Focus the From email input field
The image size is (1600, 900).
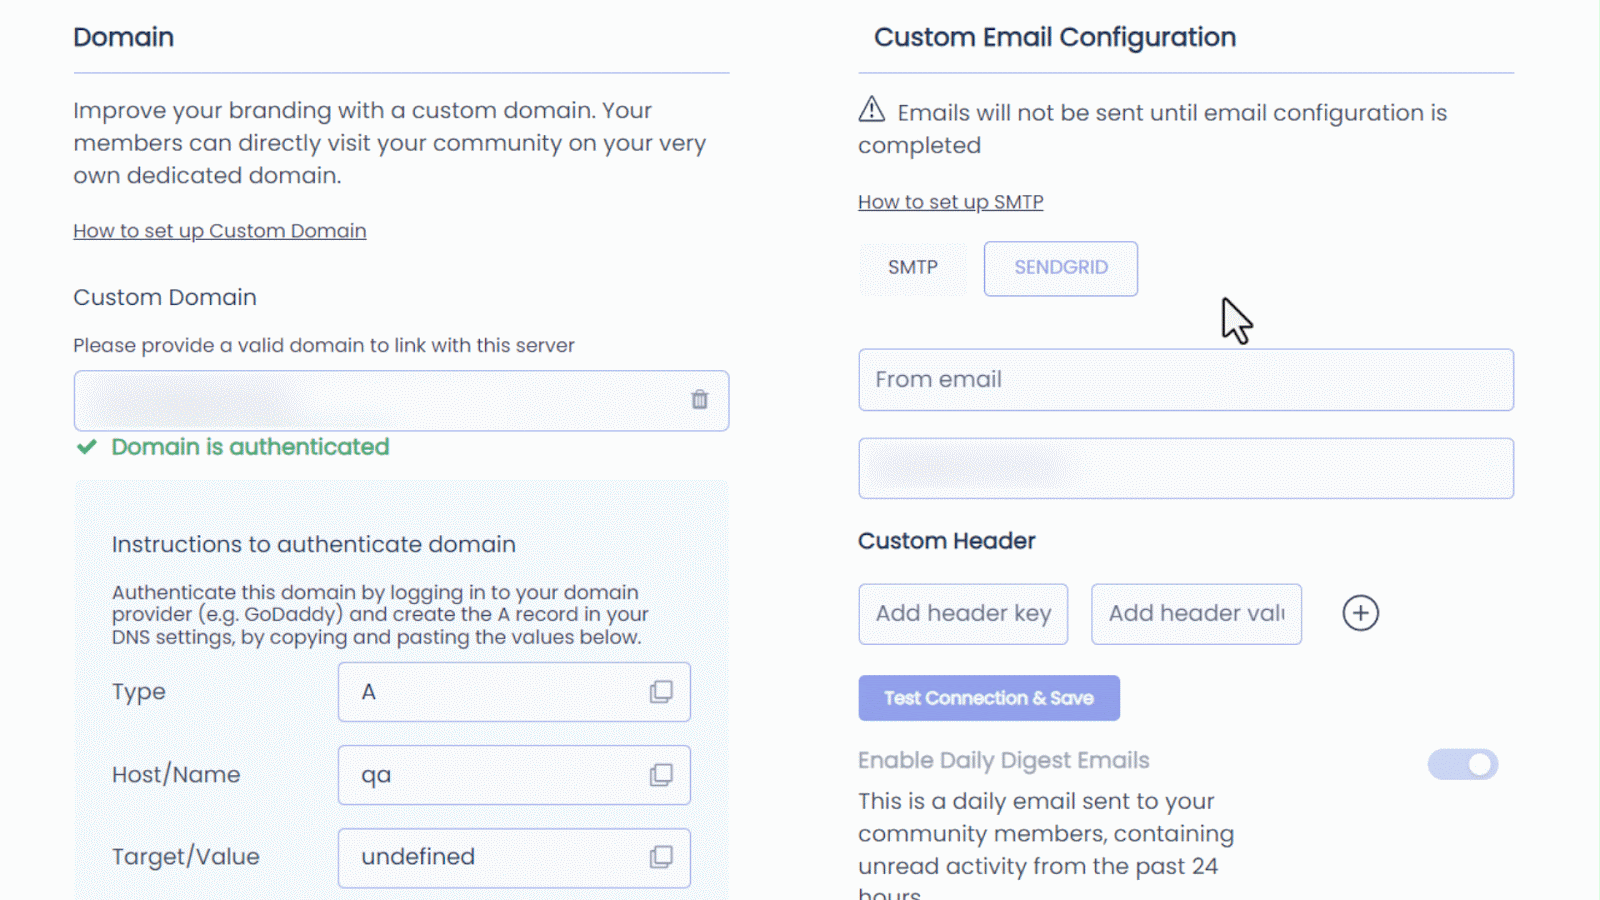(x=1186, y=380)
